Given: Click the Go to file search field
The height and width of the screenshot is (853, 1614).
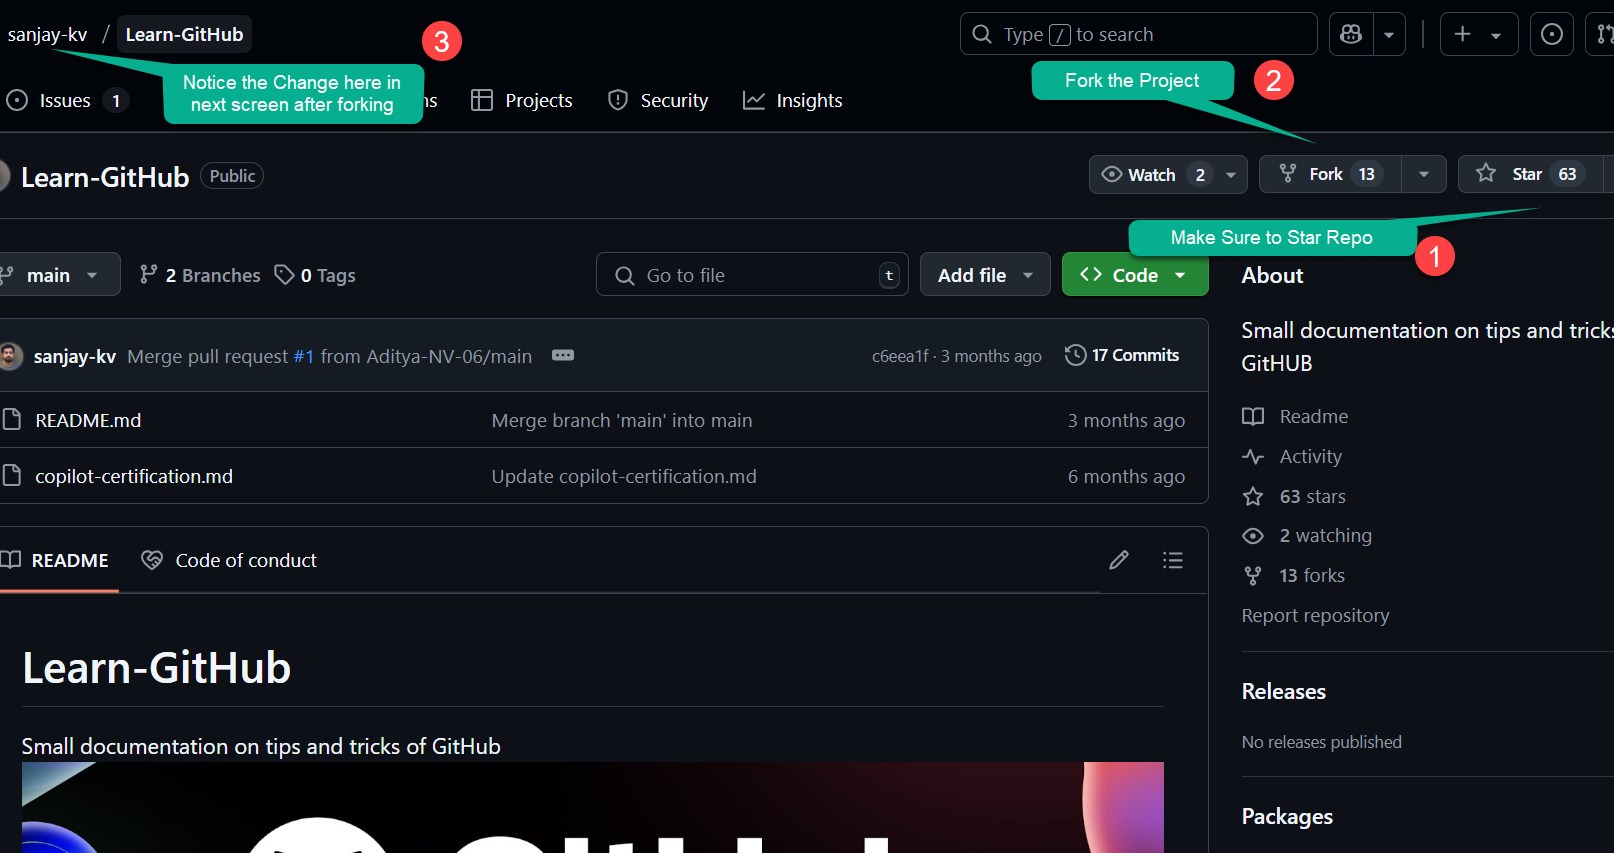Looking at the screenshot, I should [752, 275].
